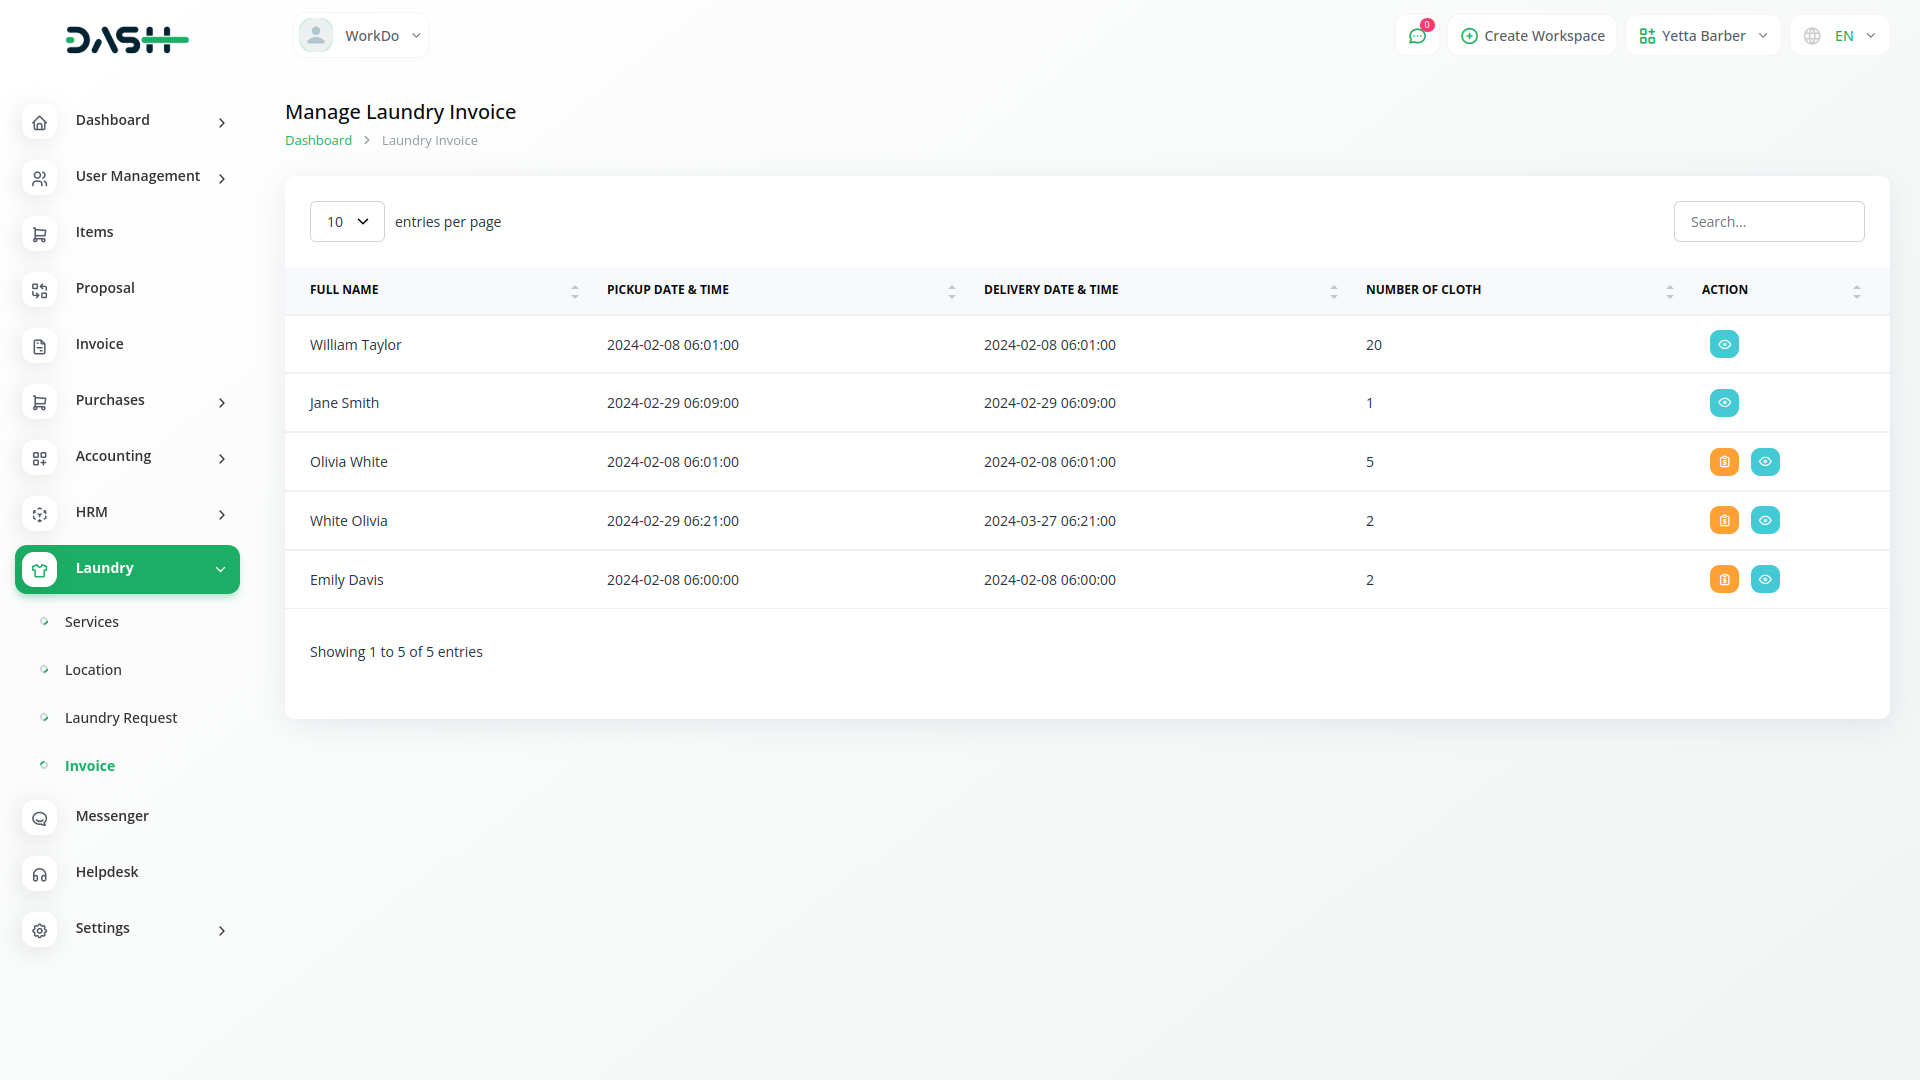Follow the Dashboard breadcrumb link

[x=318, y=141]
